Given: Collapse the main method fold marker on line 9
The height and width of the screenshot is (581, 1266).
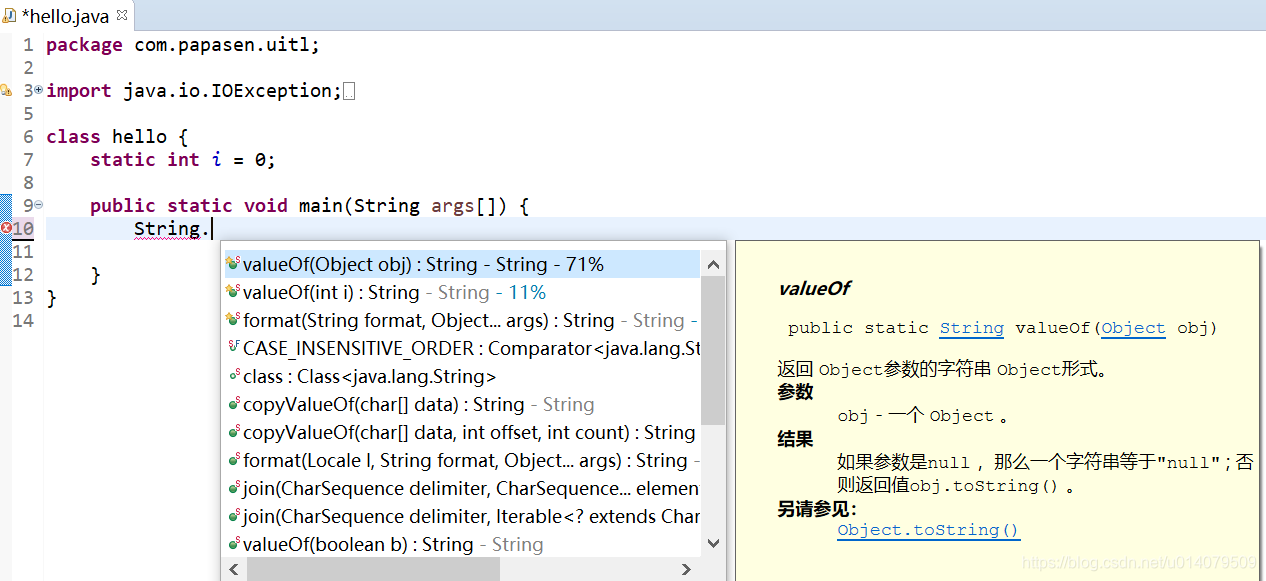Looking at the screenshot, I should tap(37, 204).
